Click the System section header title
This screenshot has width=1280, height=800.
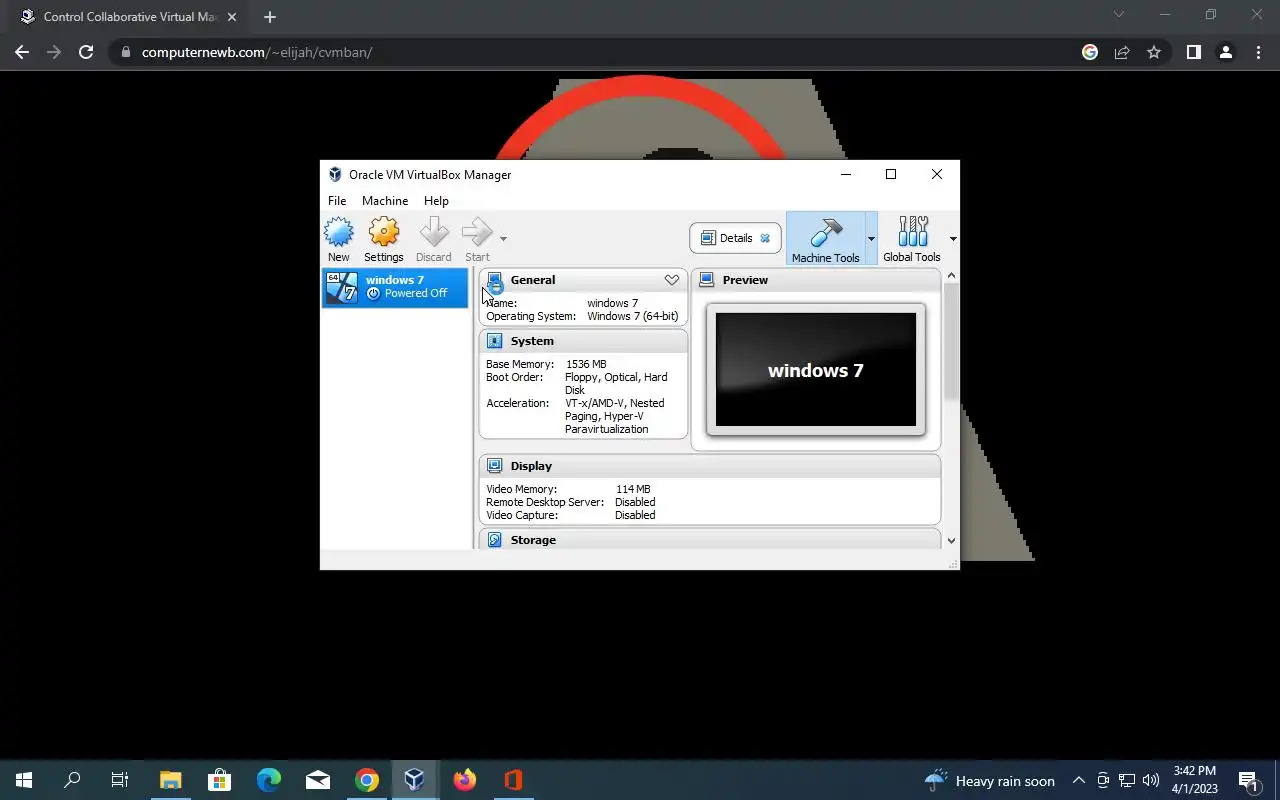[532, 341]
